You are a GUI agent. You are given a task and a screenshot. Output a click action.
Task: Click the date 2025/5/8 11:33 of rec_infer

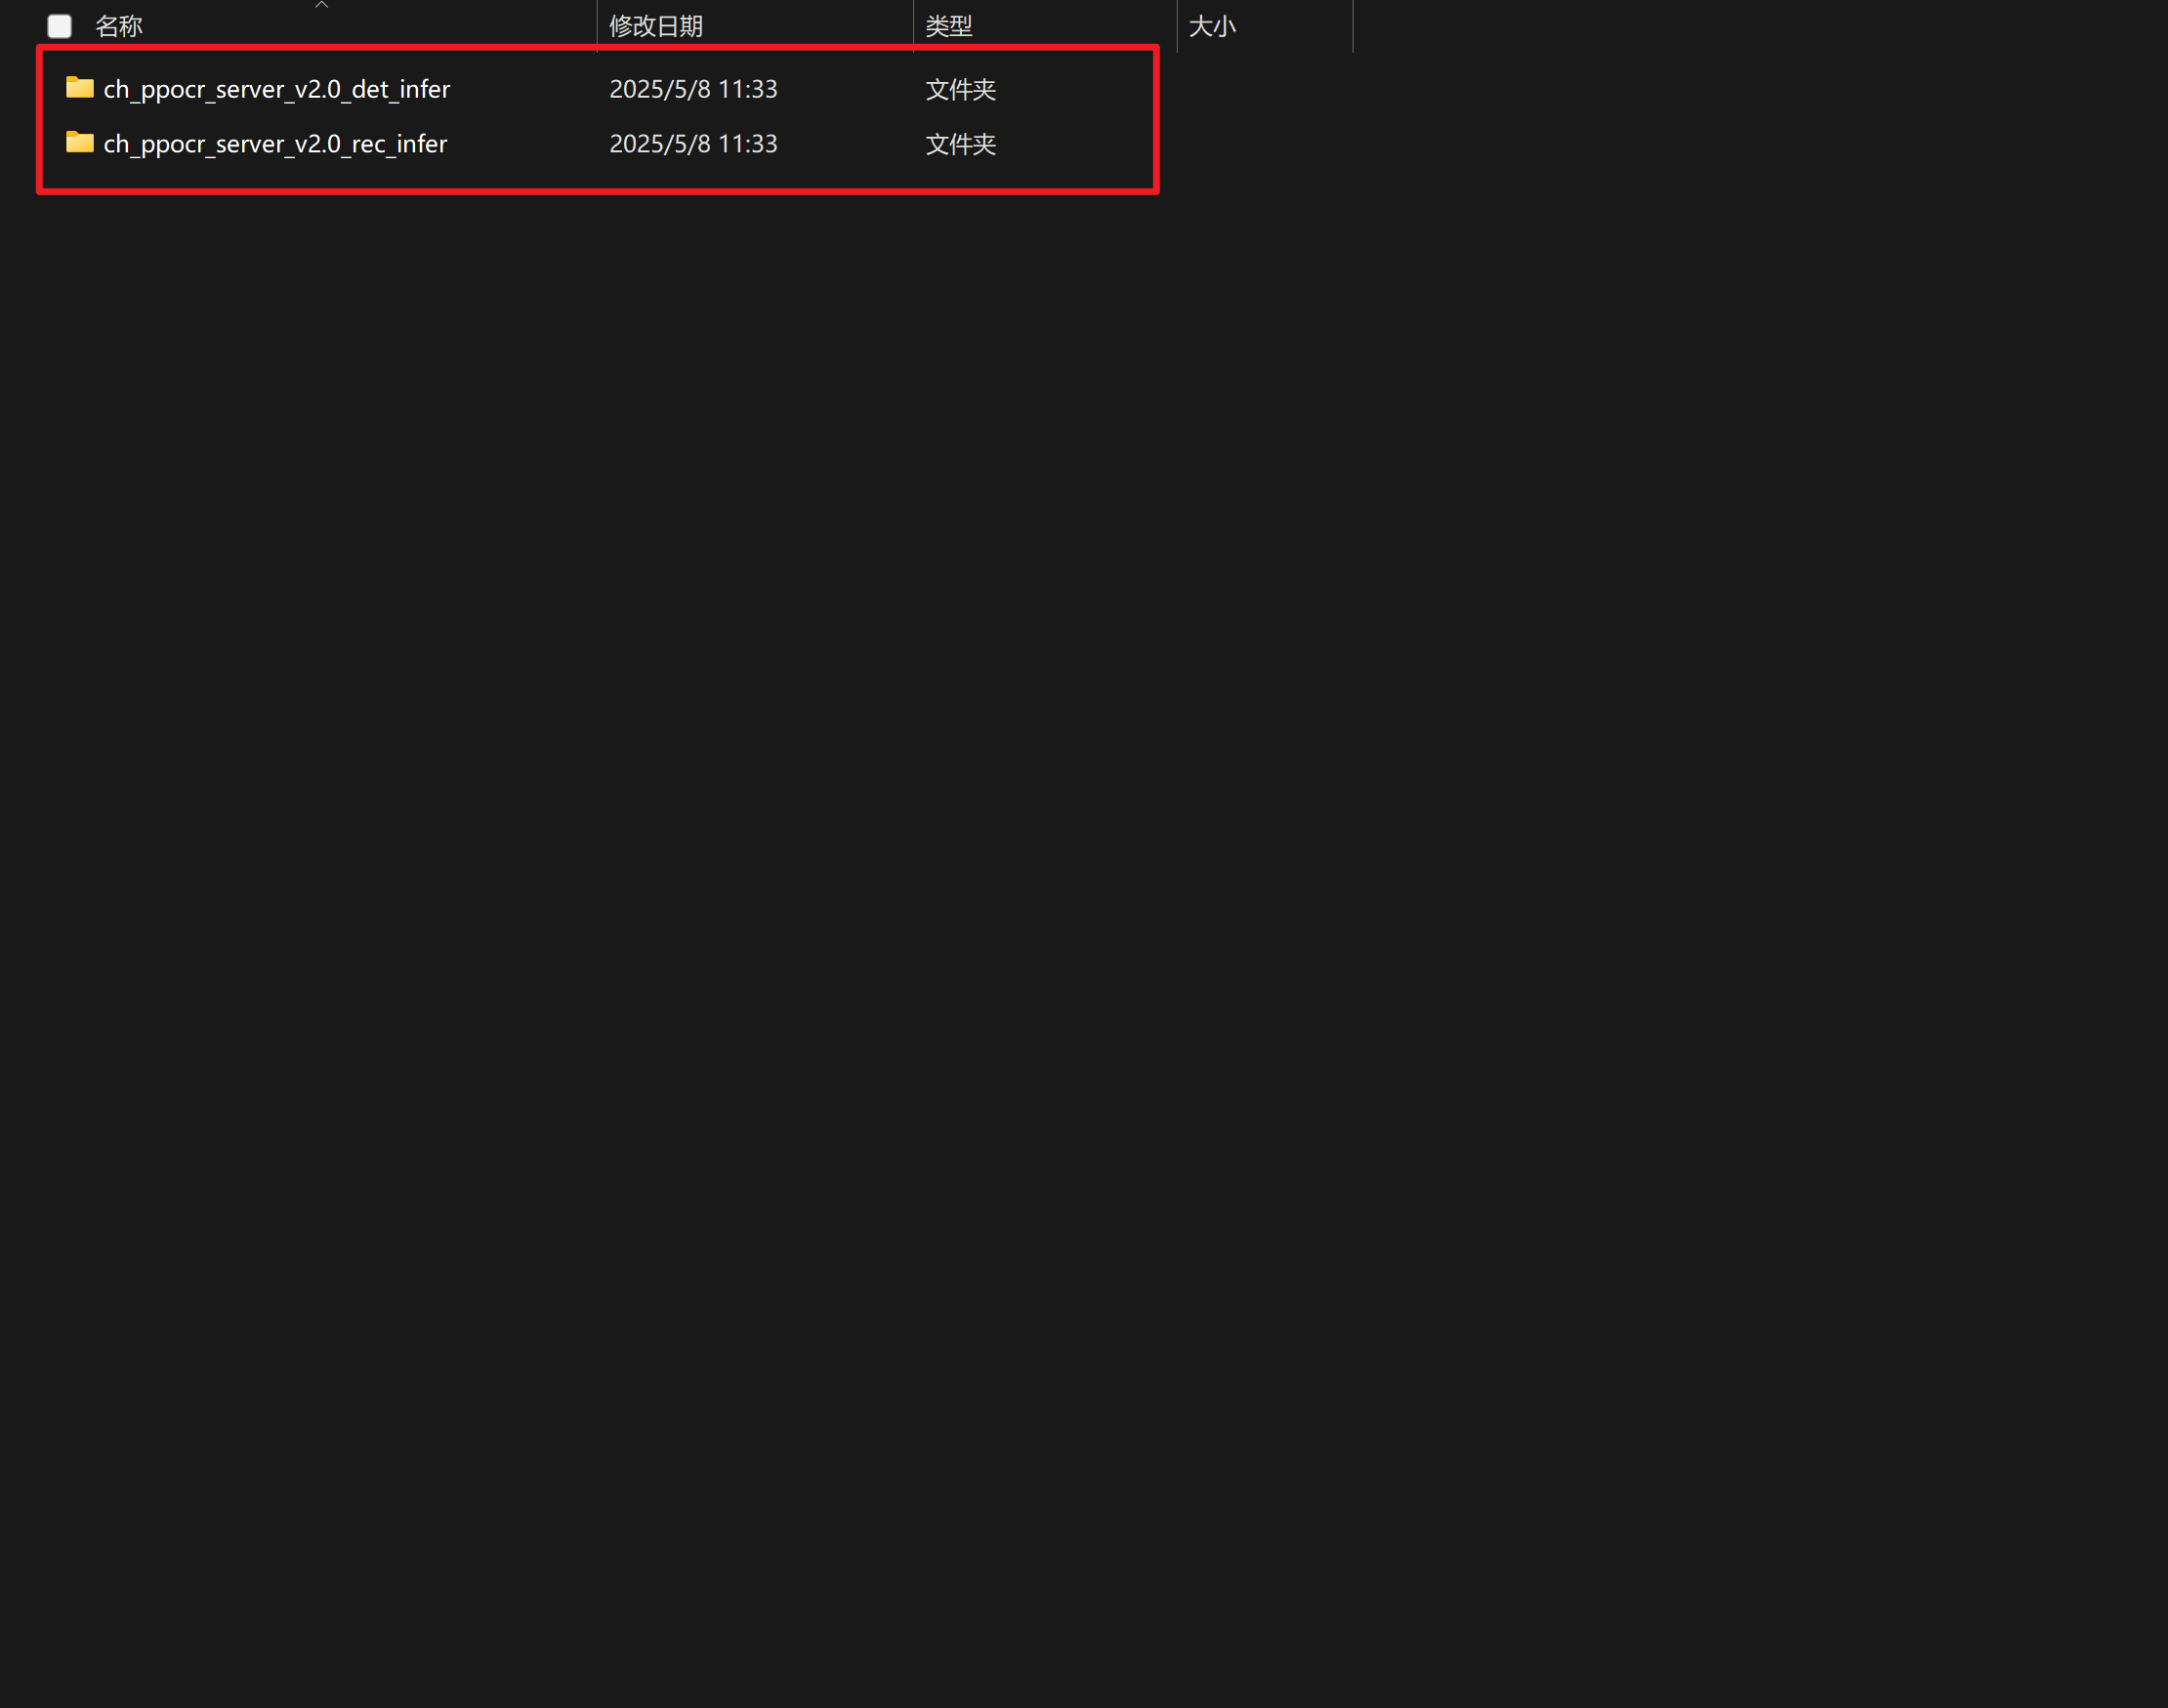pos(693,143)
